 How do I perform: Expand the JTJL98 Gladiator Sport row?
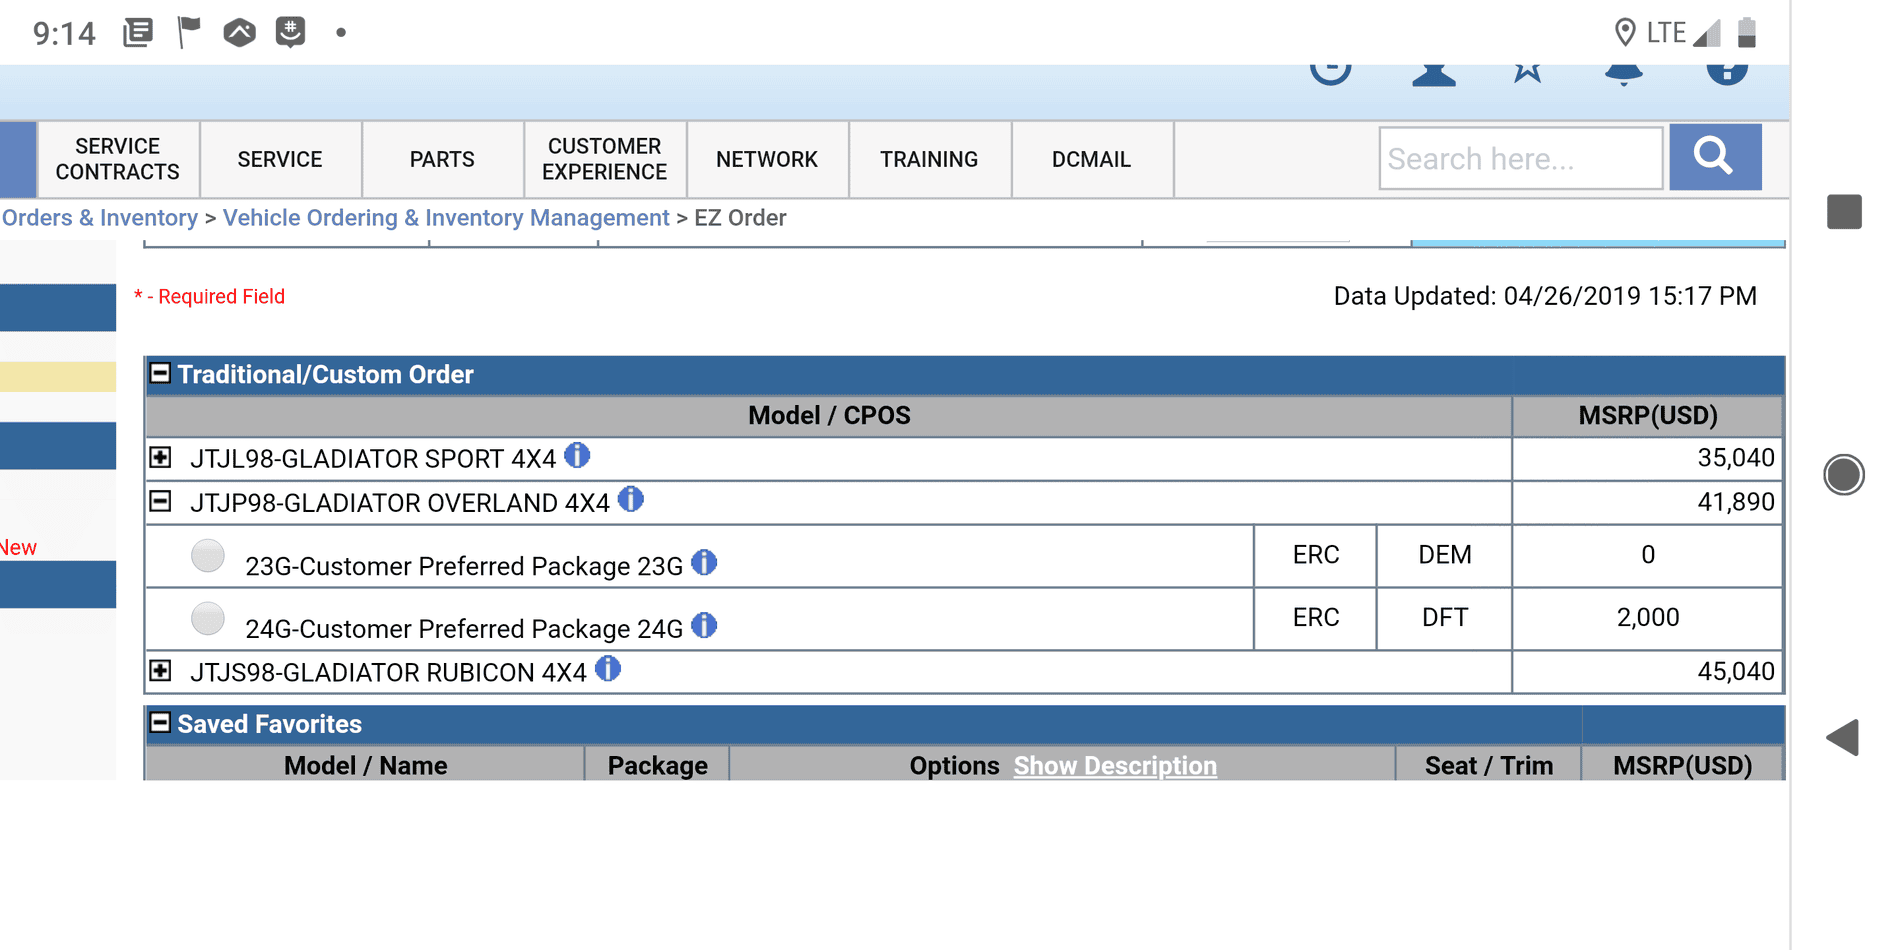click(x=160, y=458)
